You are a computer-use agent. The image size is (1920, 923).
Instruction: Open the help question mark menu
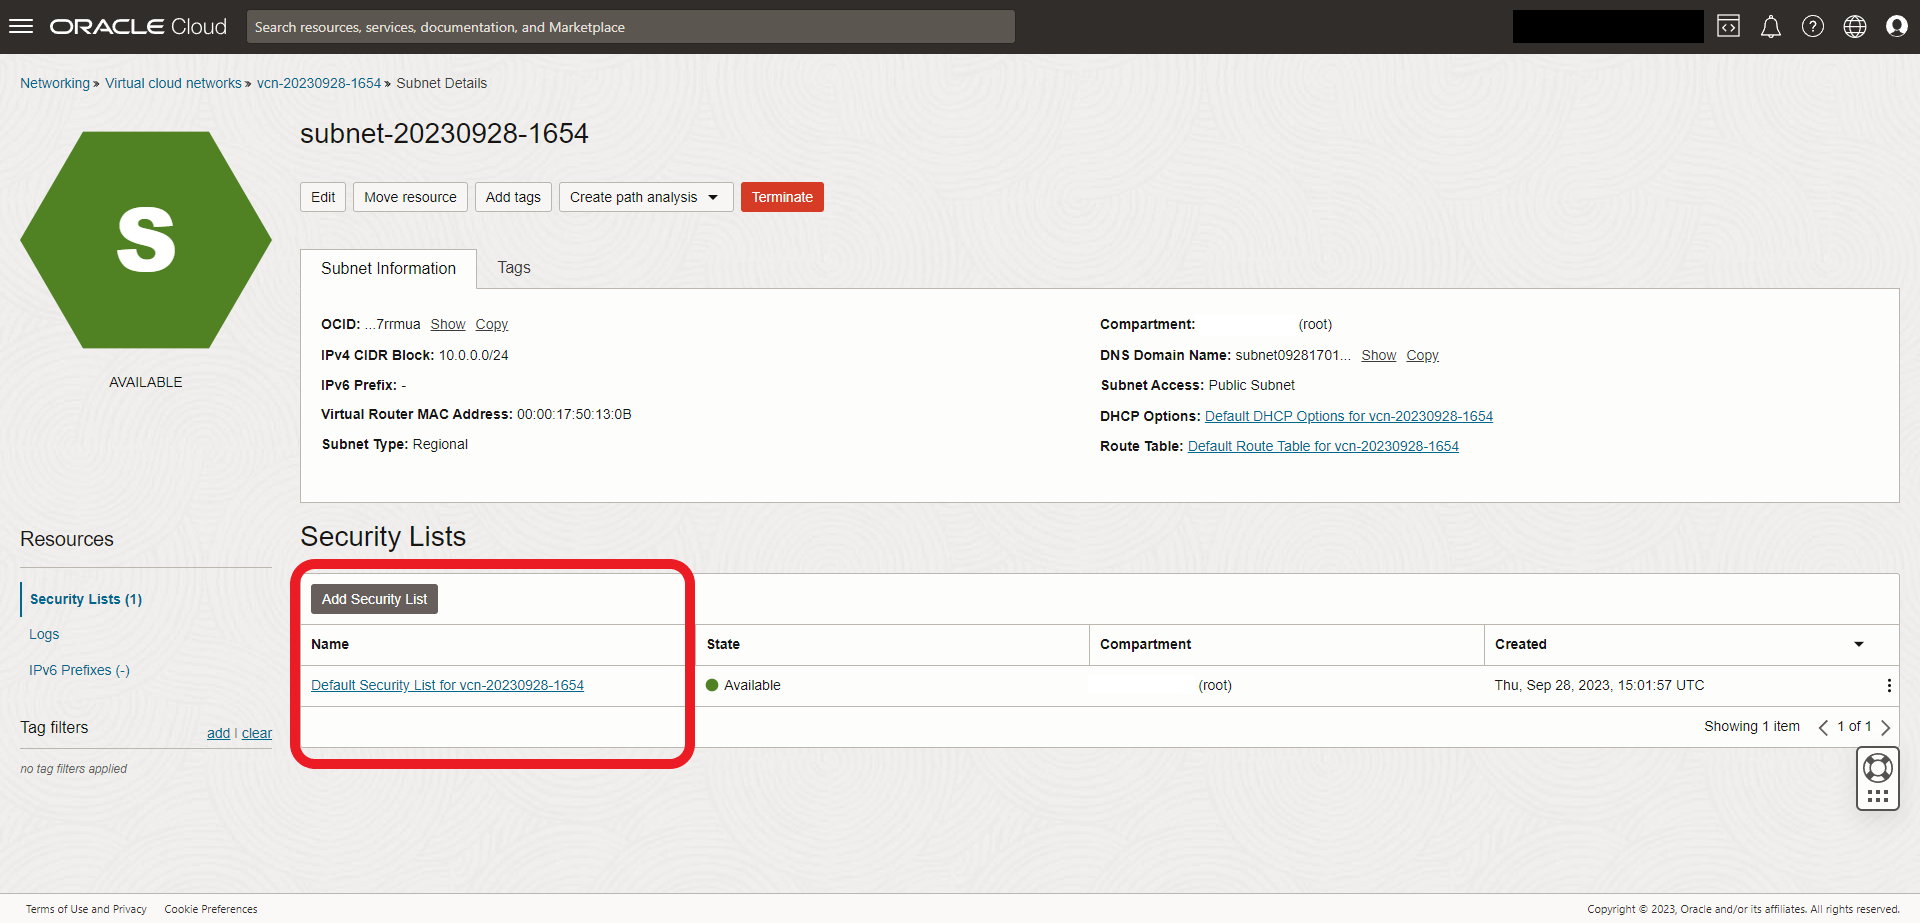(1812, 27)
